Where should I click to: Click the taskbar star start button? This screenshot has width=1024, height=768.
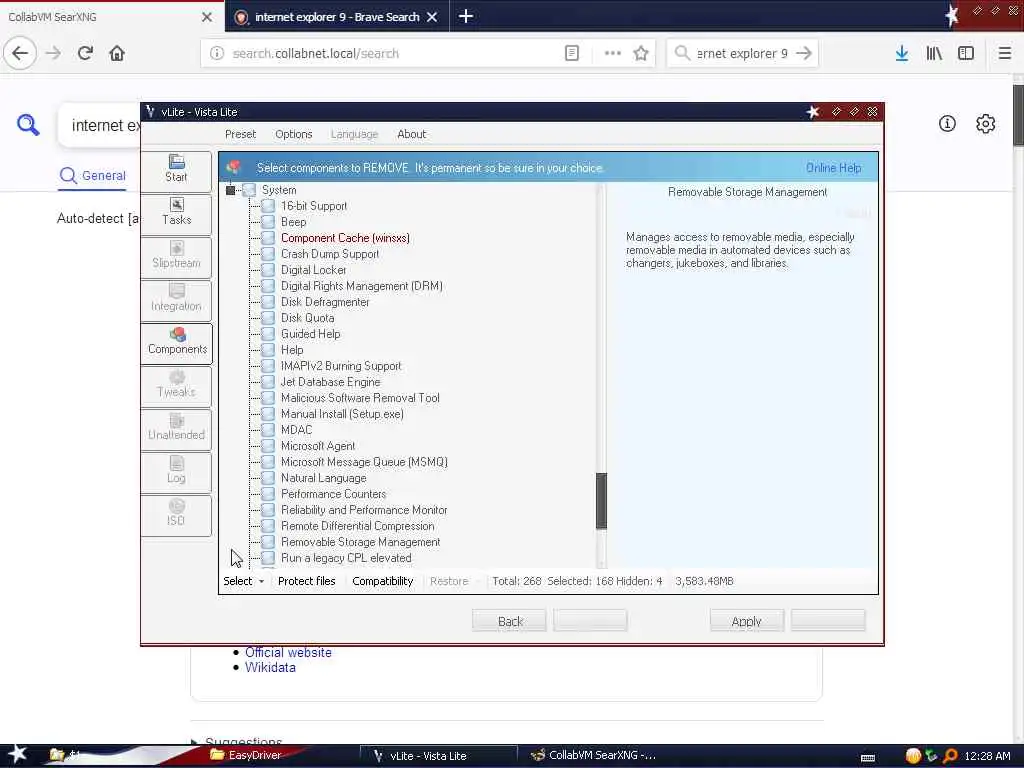pyautogui.click(x=17, y=754)
